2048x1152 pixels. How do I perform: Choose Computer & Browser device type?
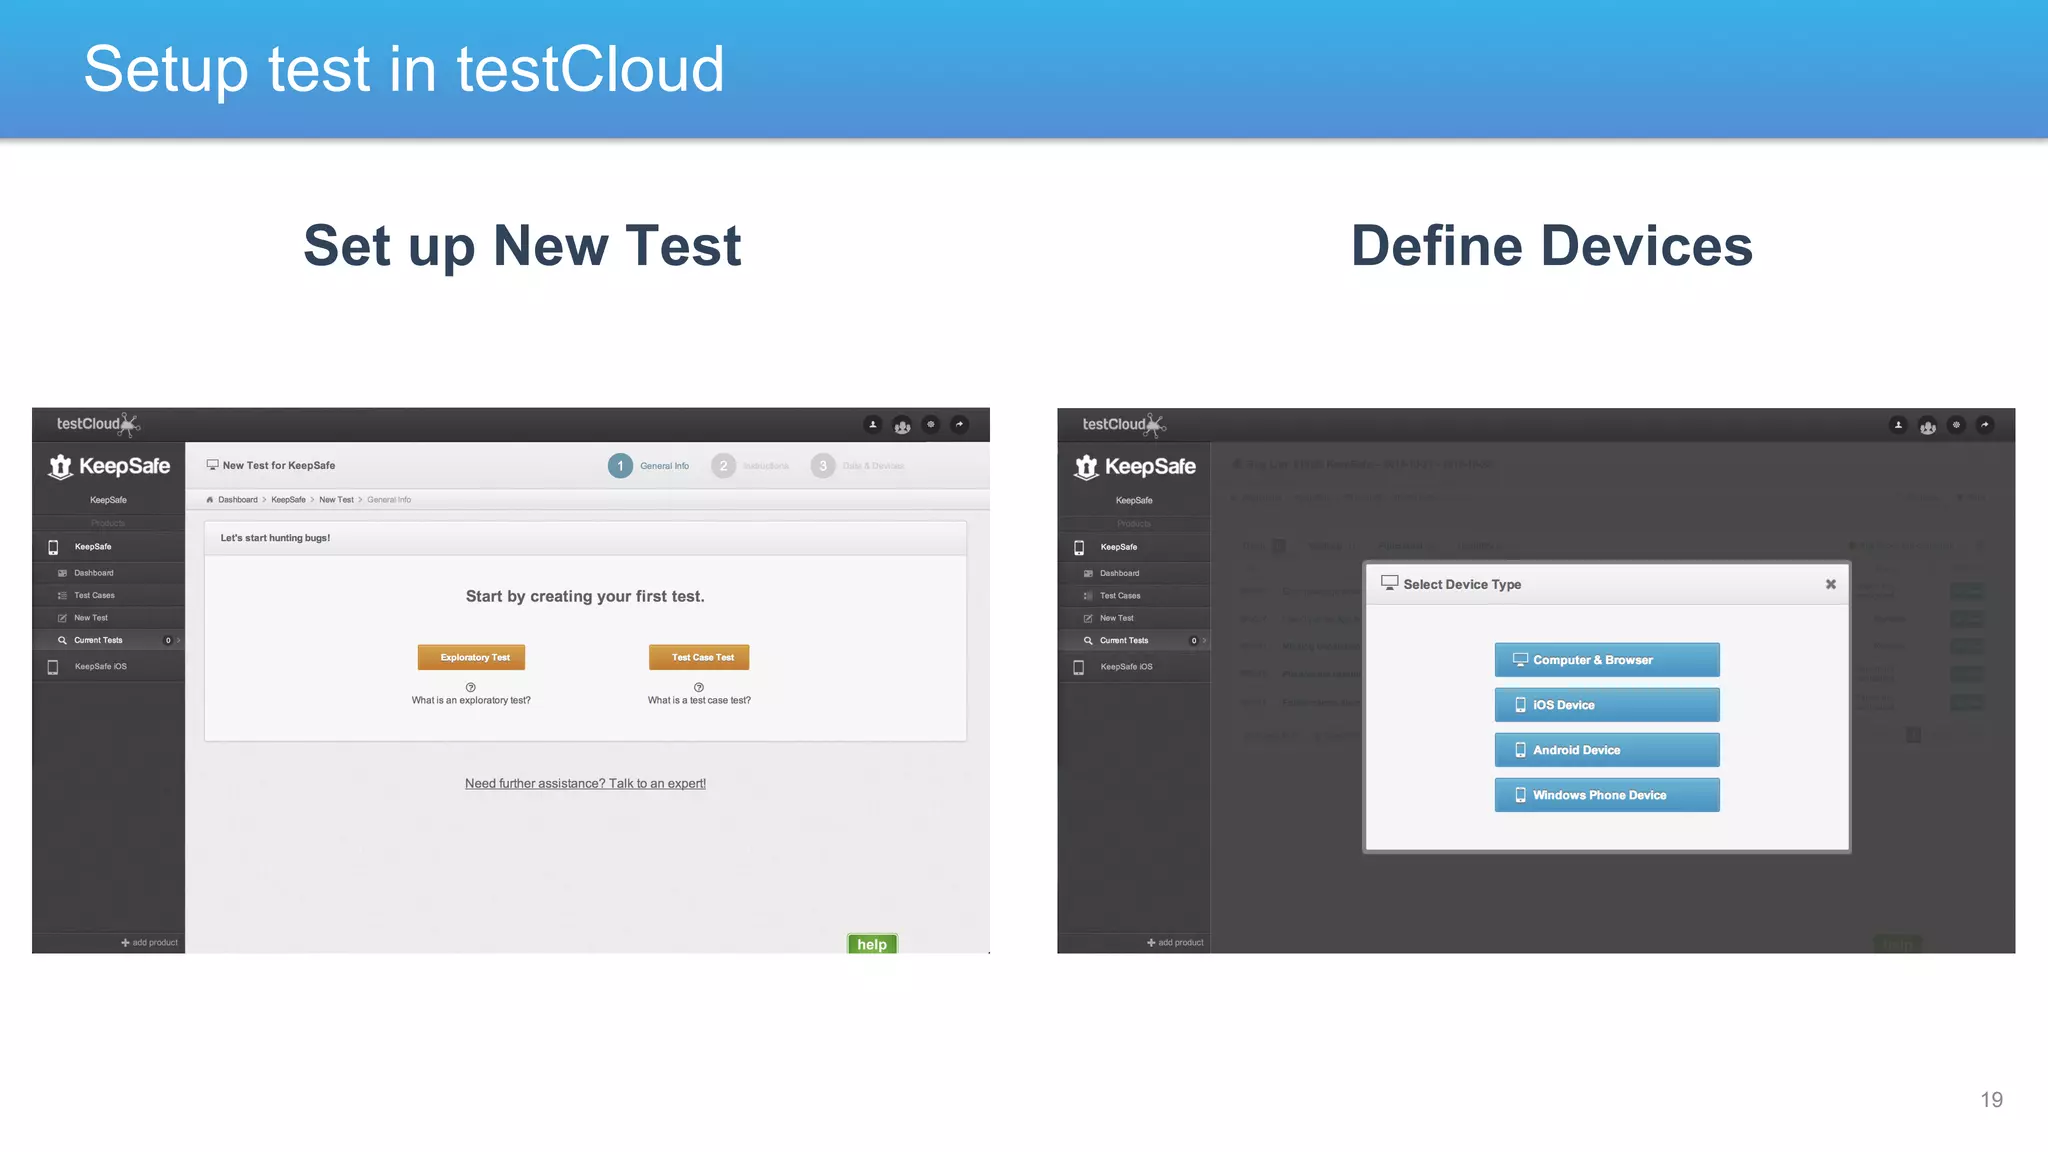[x=1607, y=660]
